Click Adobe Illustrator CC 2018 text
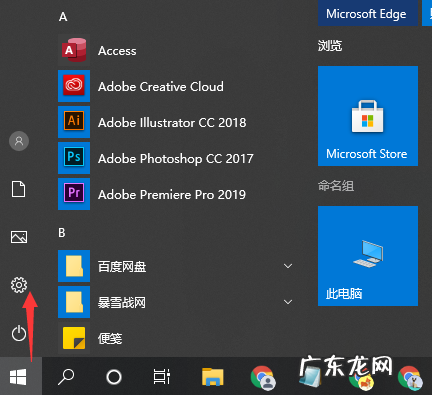 [172, 123]
